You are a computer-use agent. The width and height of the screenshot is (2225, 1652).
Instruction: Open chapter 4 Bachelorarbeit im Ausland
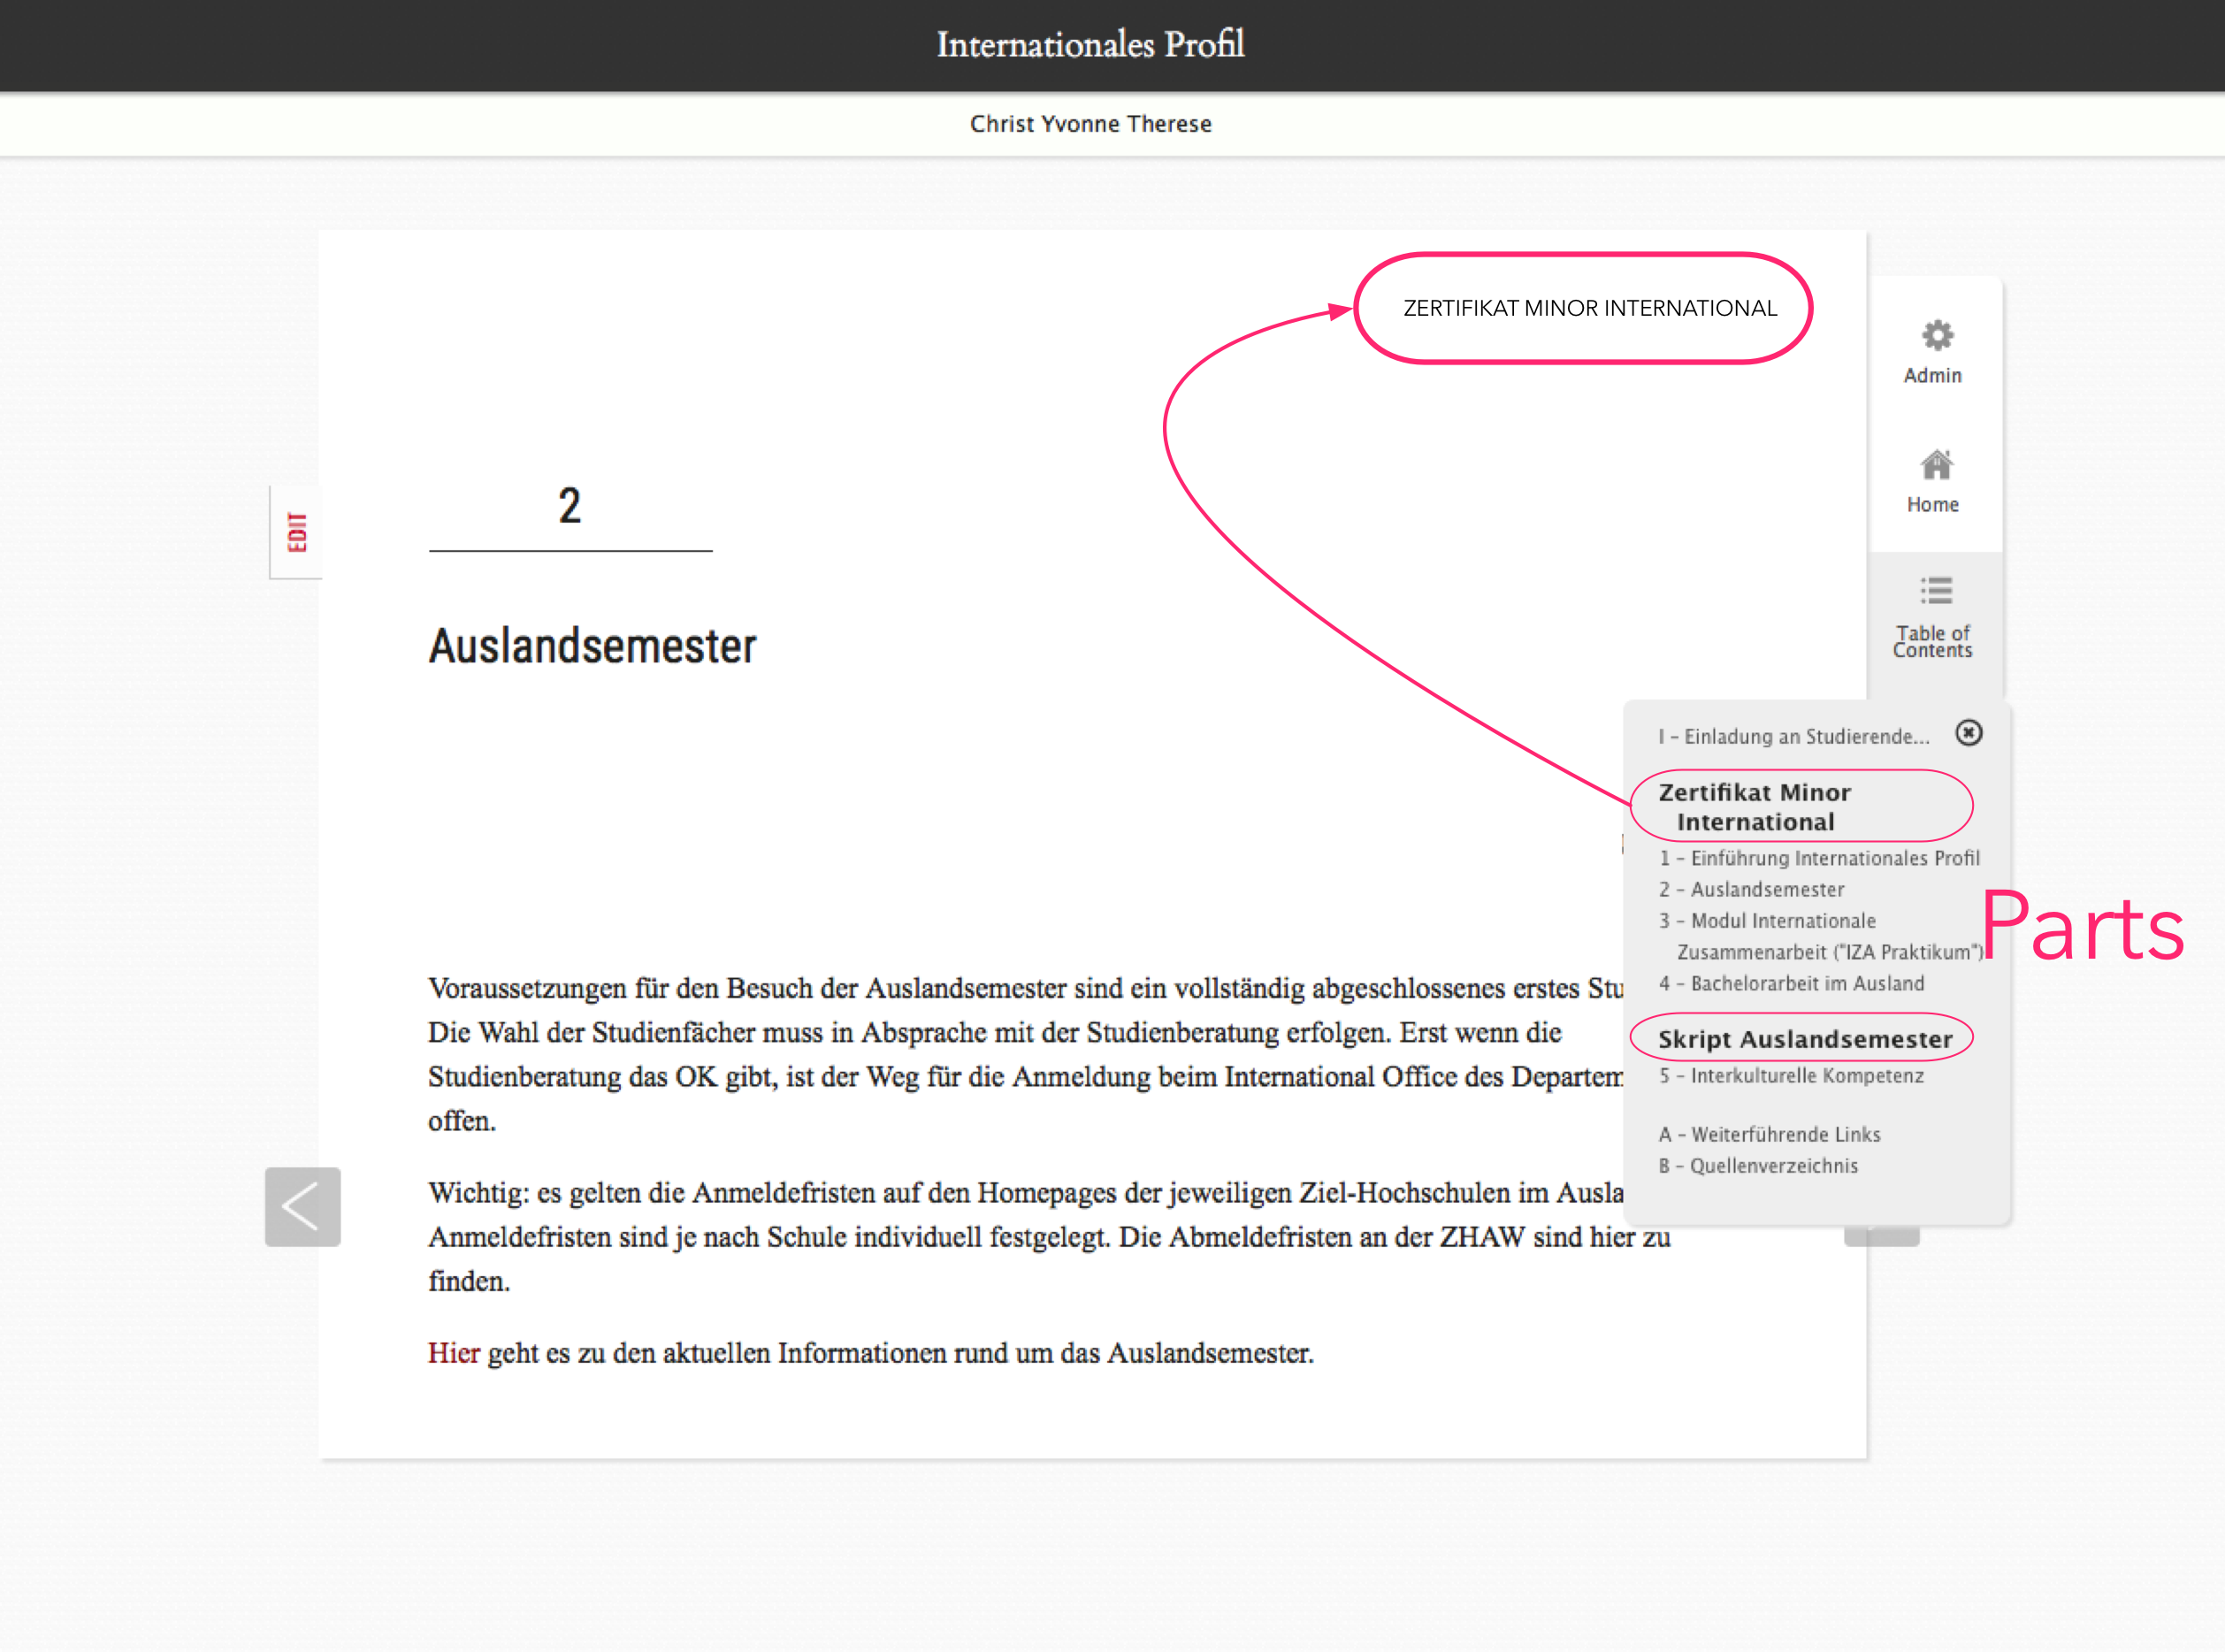pyautogui.click(x=1791, y=984)
